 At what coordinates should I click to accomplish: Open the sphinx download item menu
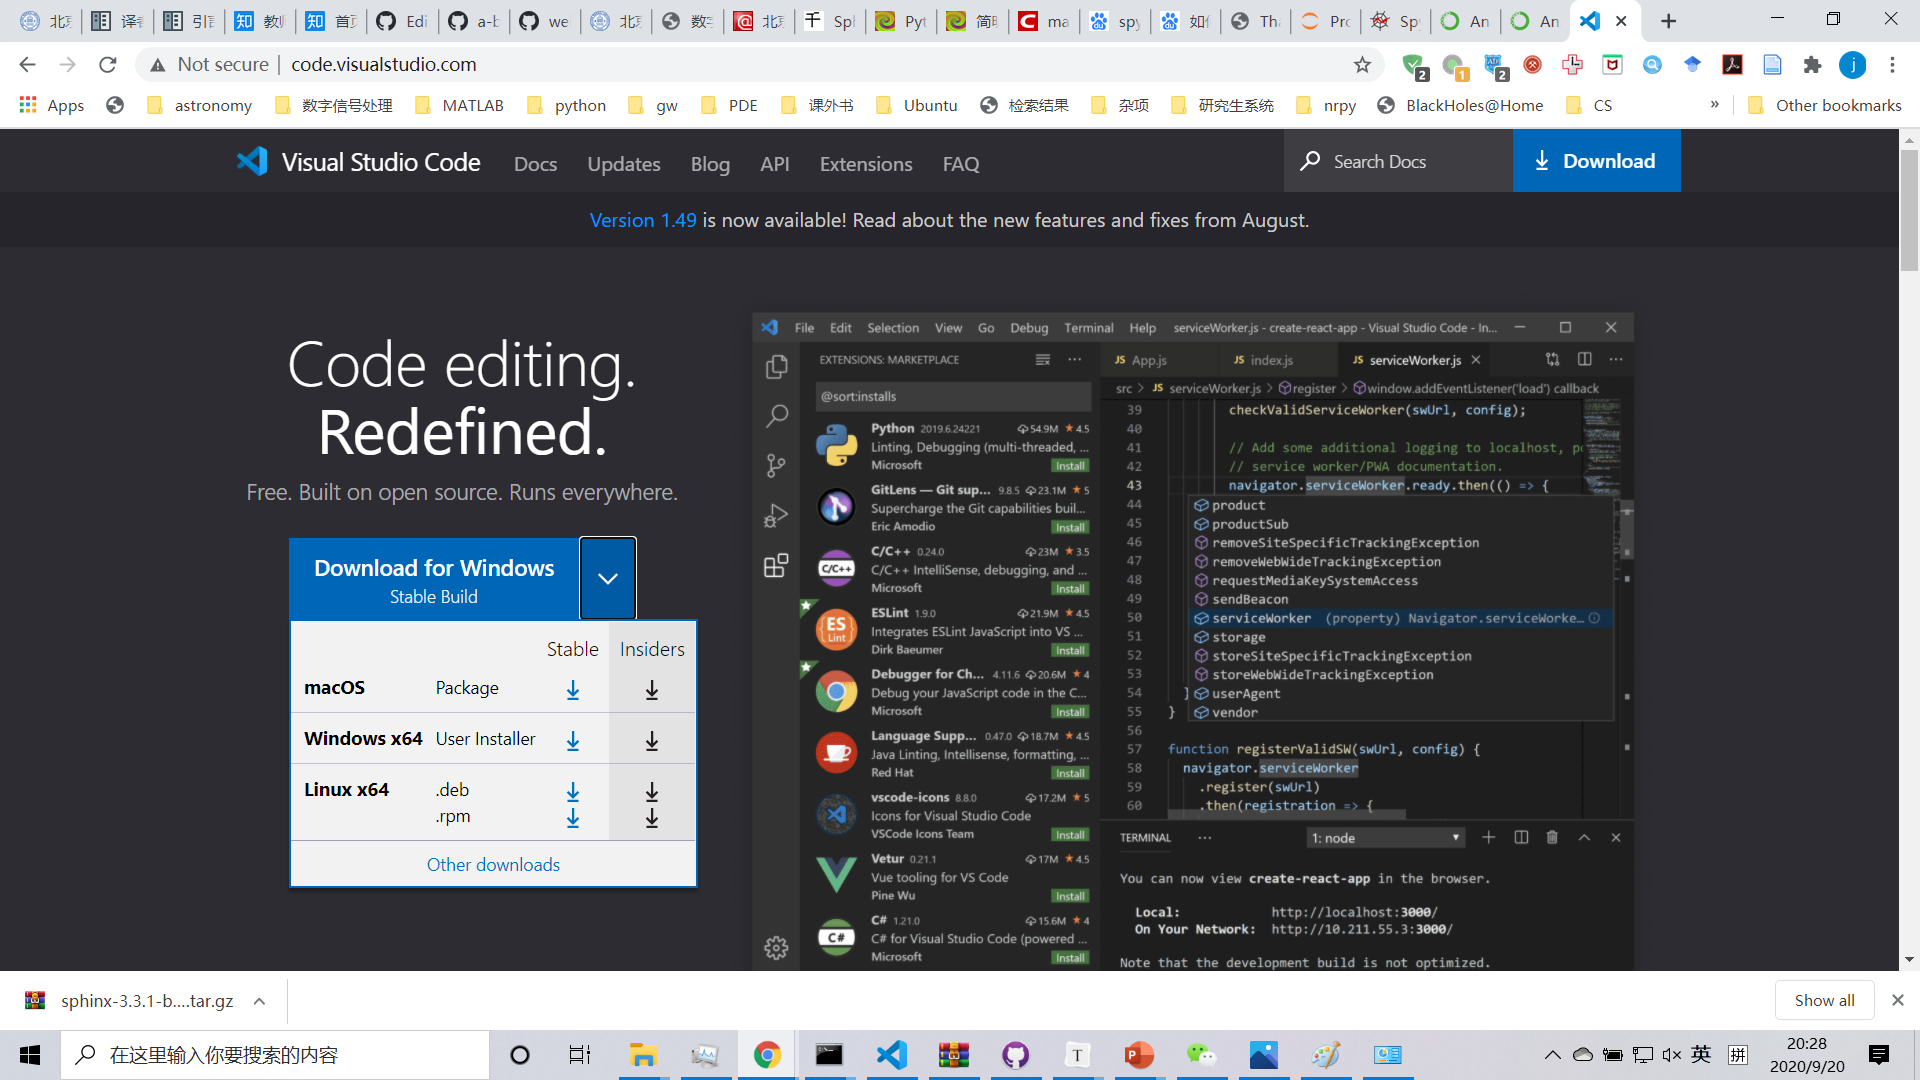click(259, 1001)
